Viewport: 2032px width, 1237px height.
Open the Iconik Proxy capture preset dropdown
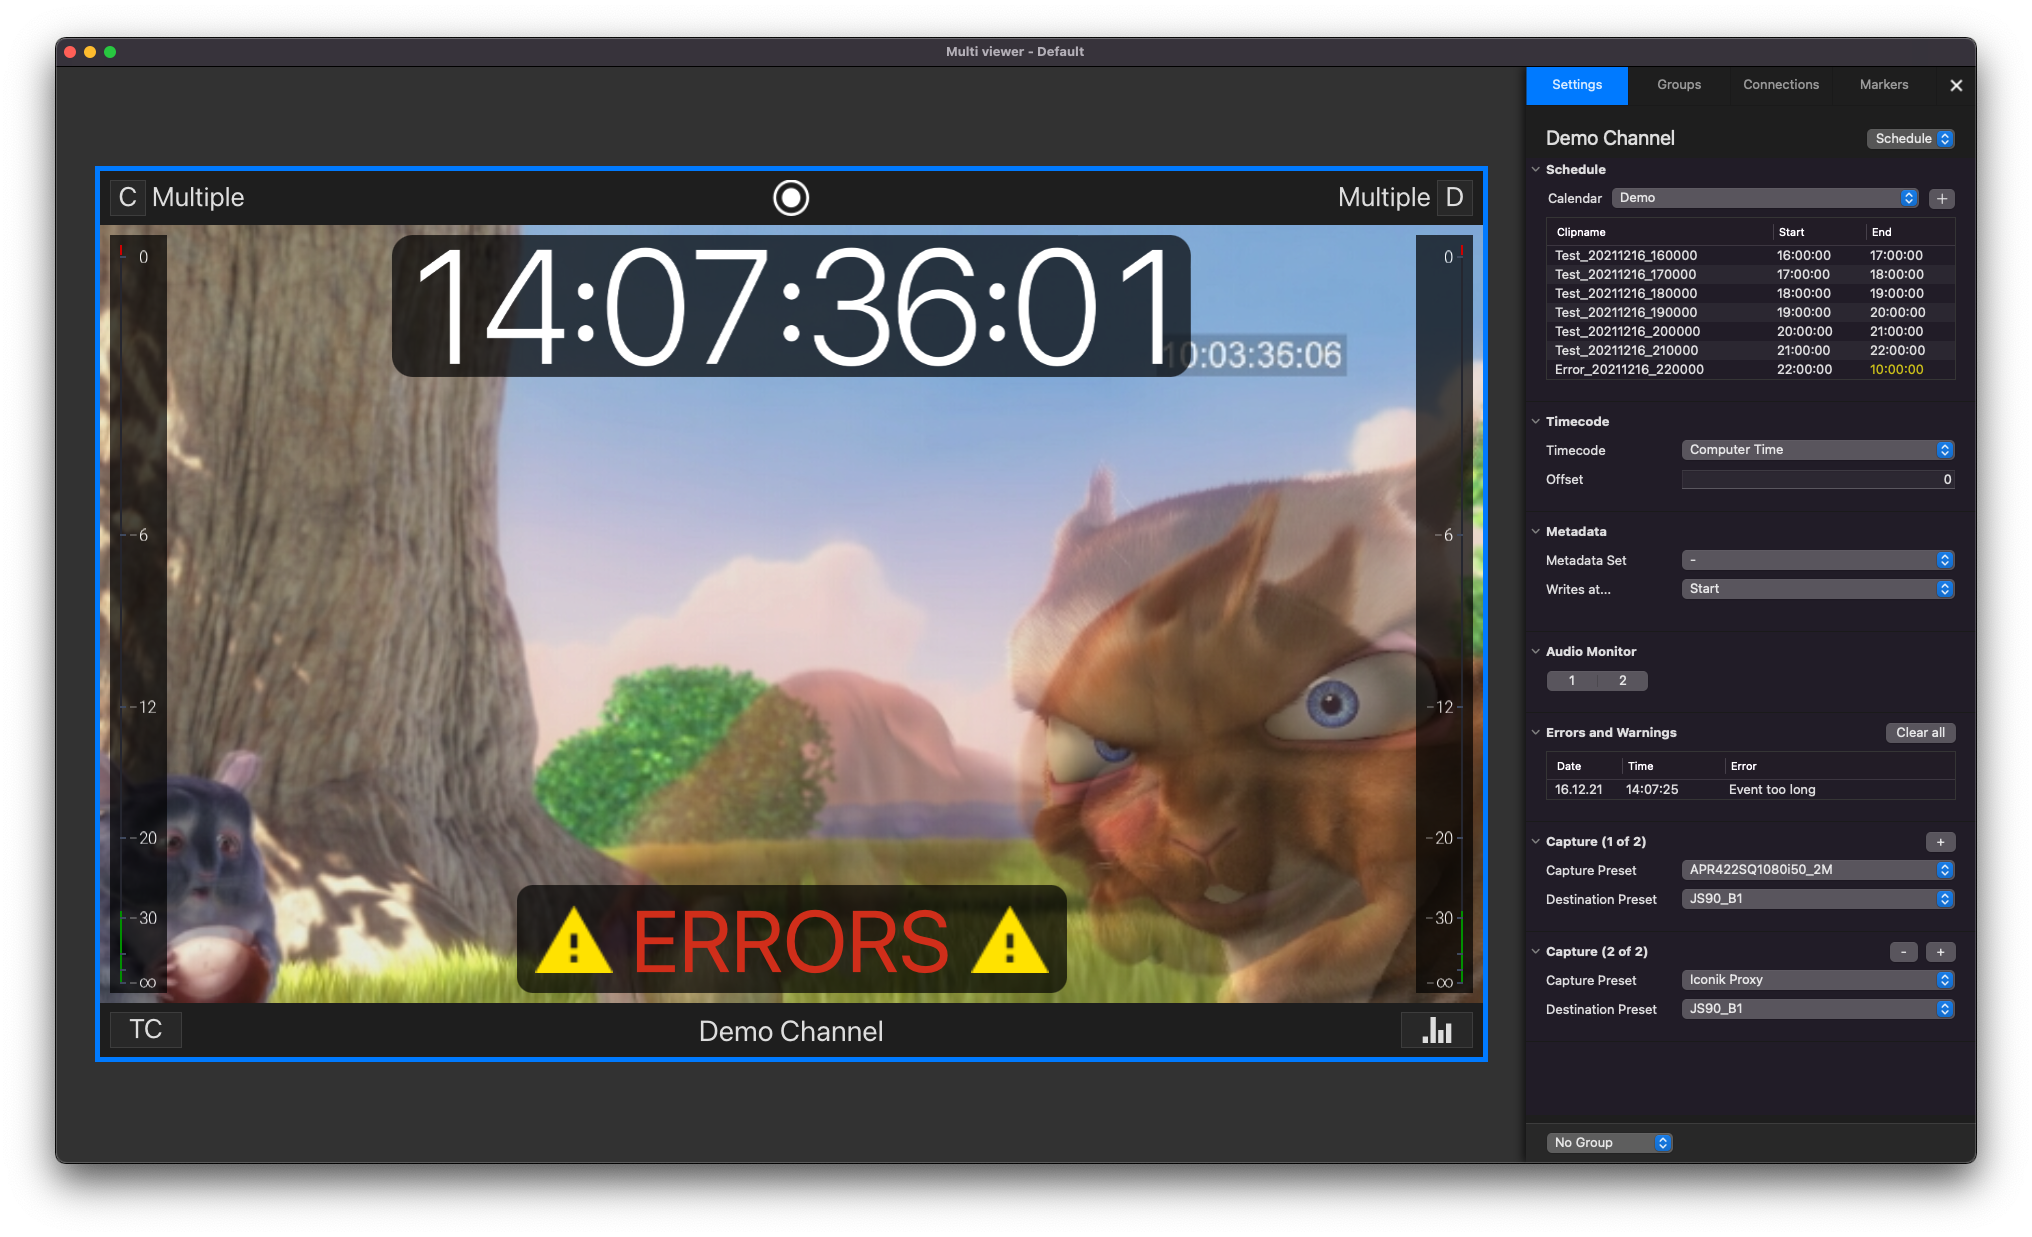pos(1818,980)
